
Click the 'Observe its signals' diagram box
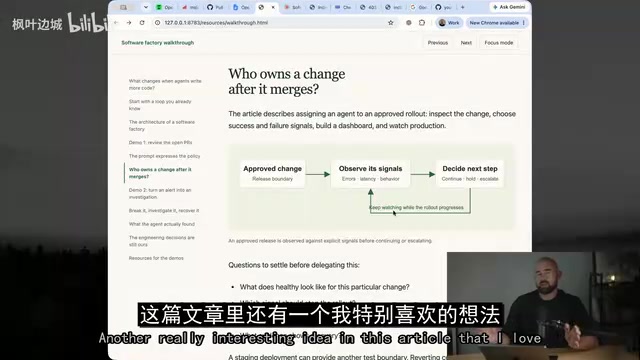tap(370, 173)
